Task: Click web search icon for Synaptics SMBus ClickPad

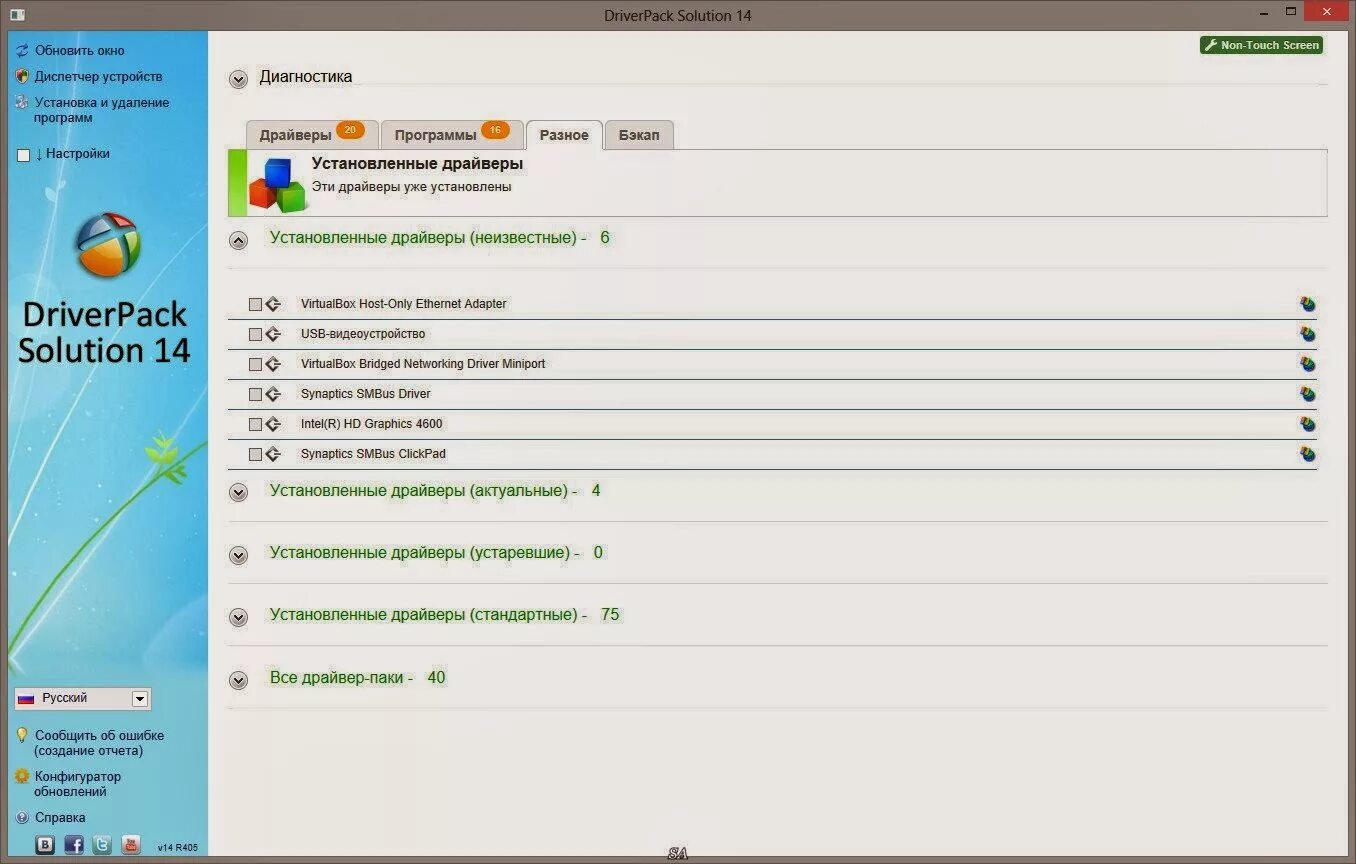Action: click(1307, 454)
